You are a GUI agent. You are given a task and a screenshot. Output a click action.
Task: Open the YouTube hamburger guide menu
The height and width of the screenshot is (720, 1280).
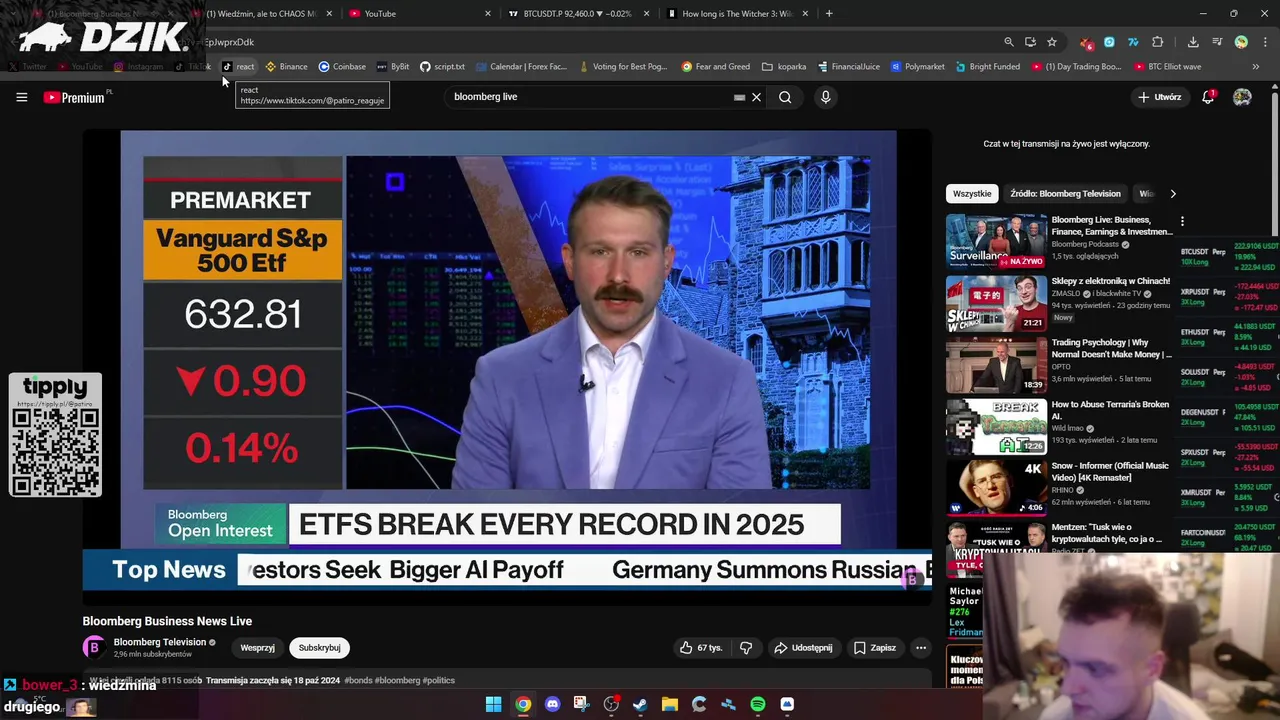21,97
